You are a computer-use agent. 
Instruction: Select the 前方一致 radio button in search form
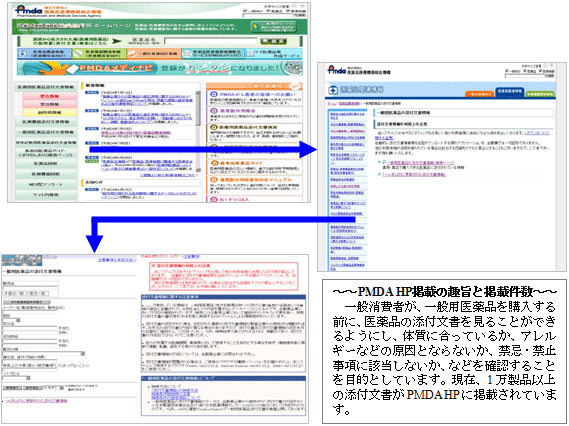28,293
